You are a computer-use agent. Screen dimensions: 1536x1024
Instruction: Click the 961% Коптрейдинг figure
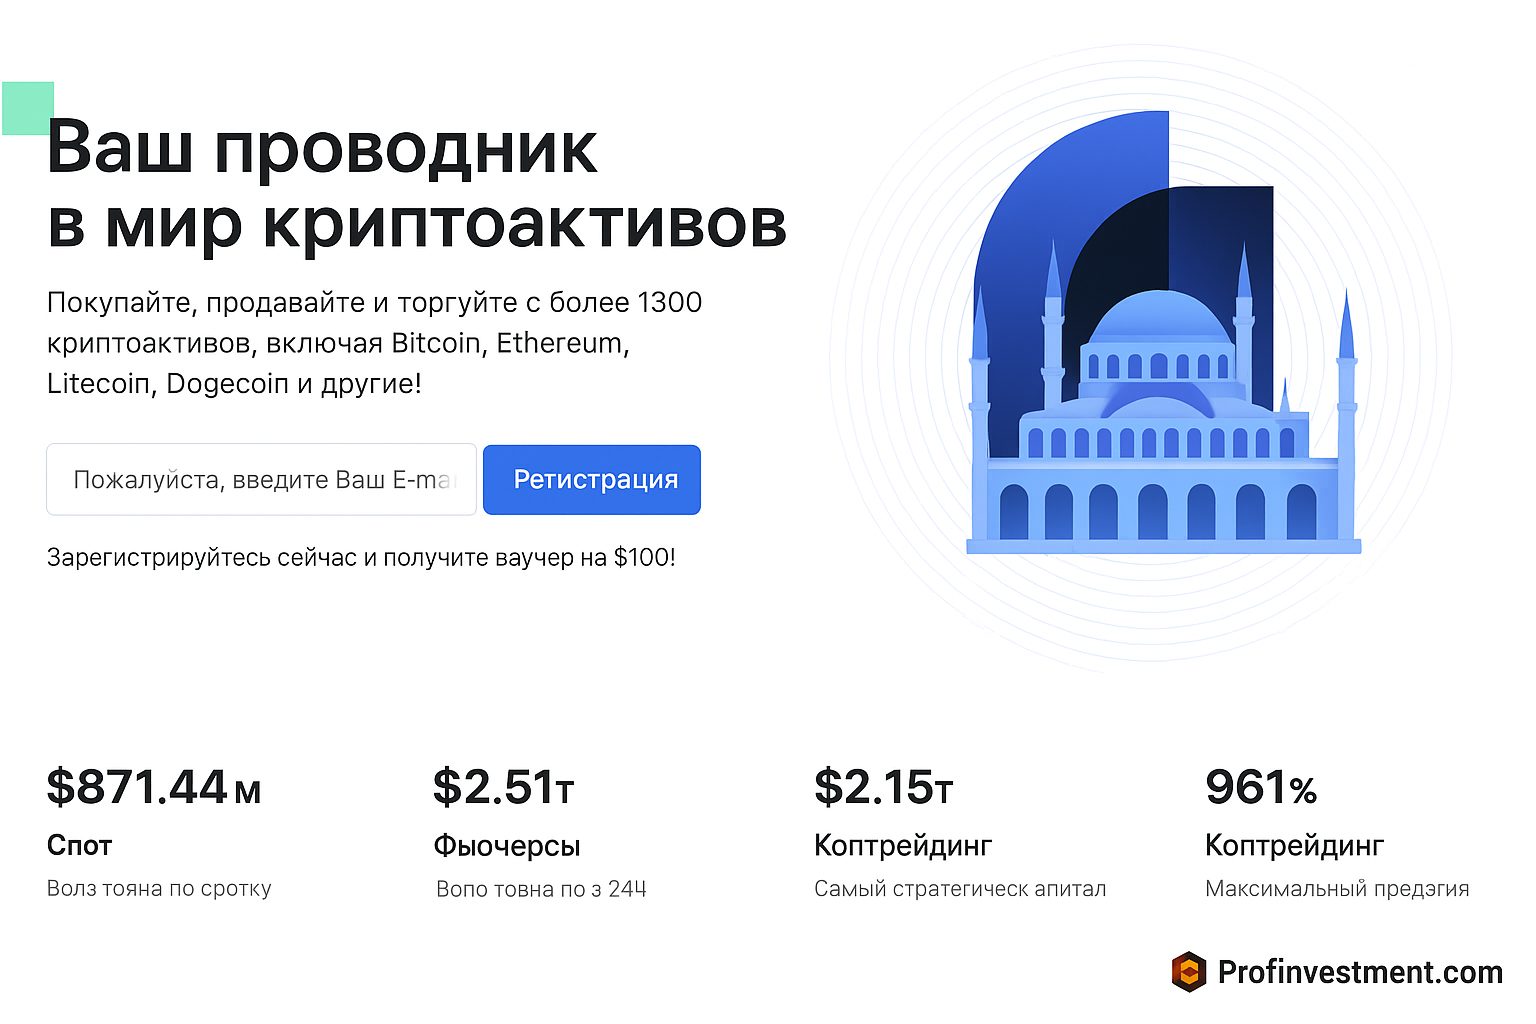click(x=1261, y=787)
